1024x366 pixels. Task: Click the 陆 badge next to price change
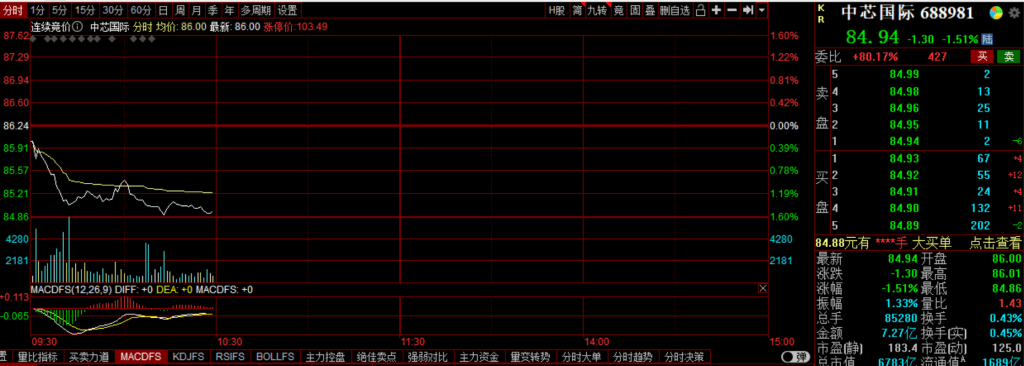tap(987, 39)
